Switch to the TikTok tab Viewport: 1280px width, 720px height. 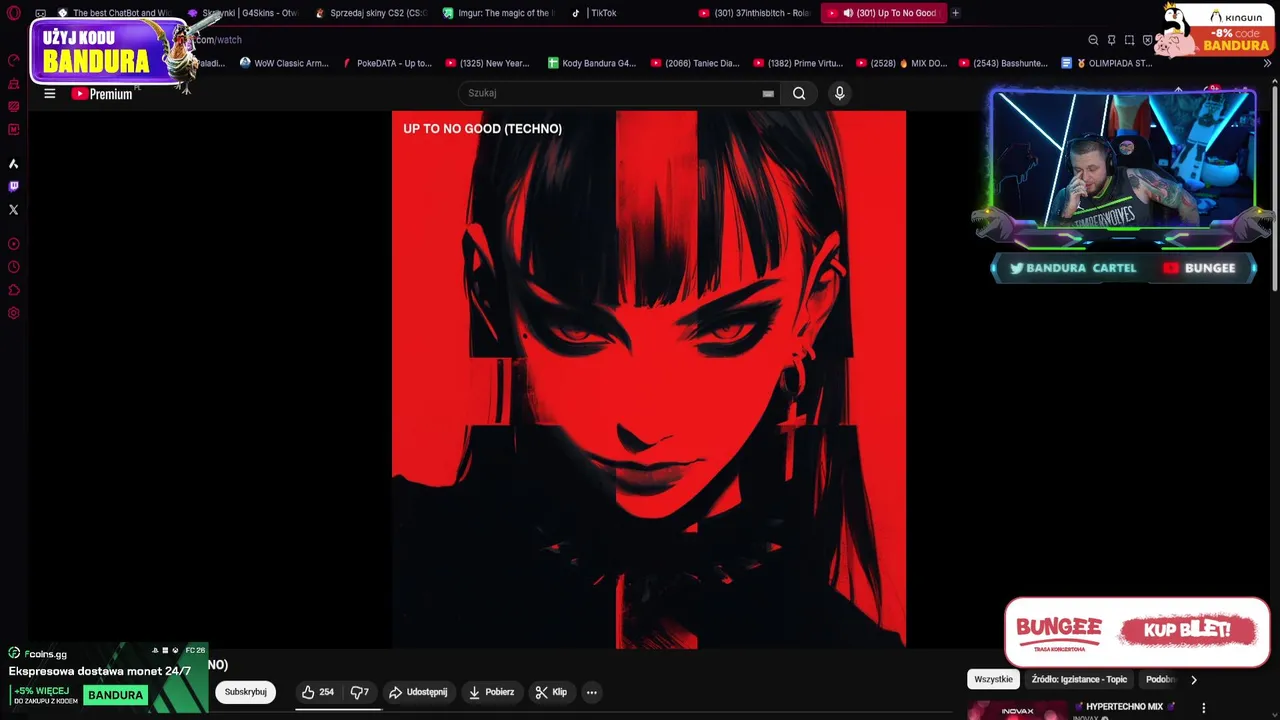pyautogui.click(x=627, y=13)
